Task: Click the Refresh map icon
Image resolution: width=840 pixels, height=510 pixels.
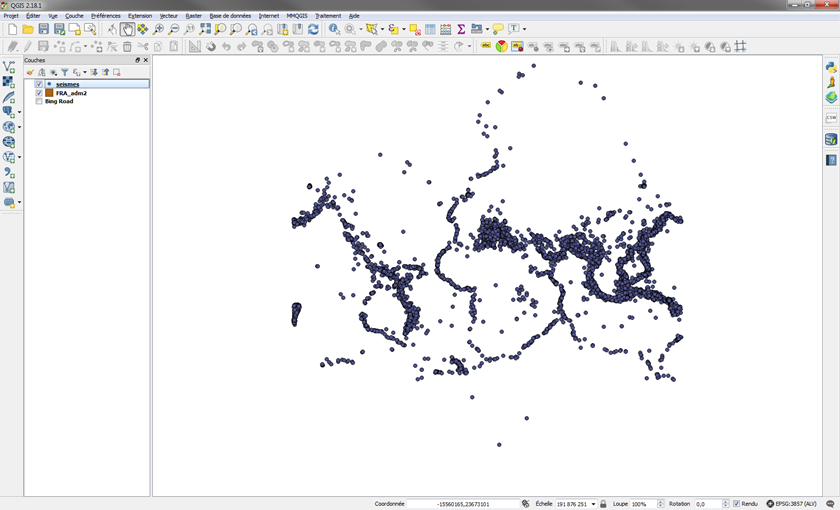Action: point(313,30)
